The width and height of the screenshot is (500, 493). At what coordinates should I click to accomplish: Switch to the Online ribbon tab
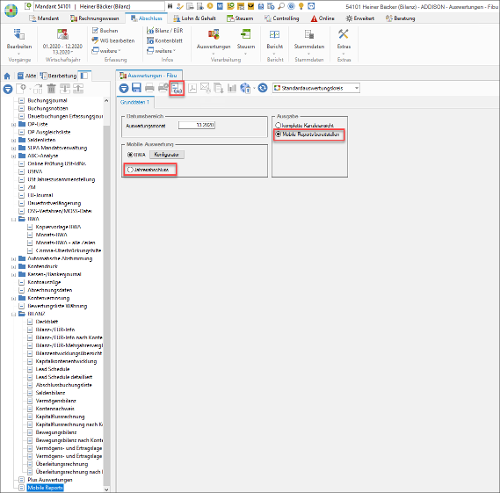[322, 18]
